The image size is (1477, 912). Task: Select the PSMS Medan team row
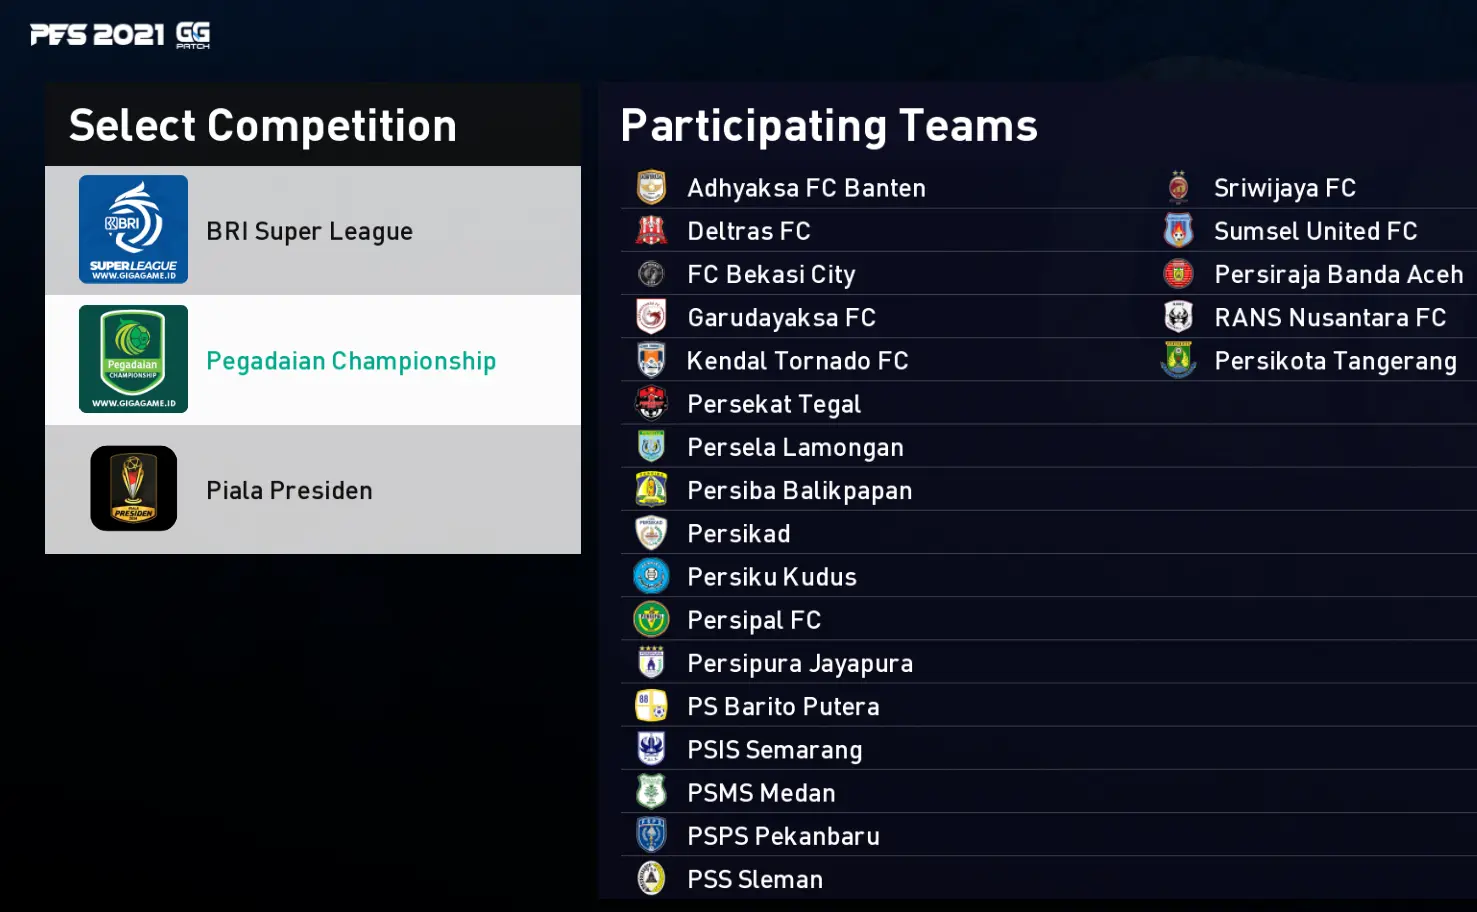point(761,791)
